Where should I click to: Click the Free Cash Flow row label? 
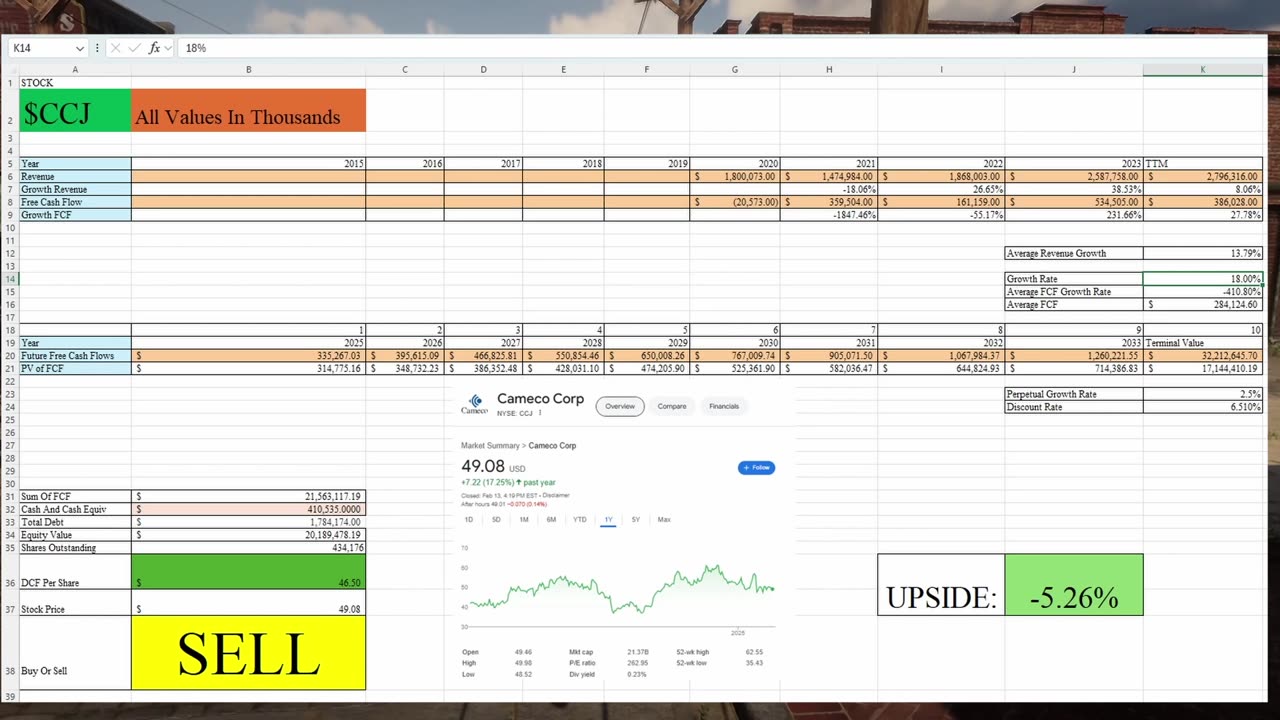point(75,202)
